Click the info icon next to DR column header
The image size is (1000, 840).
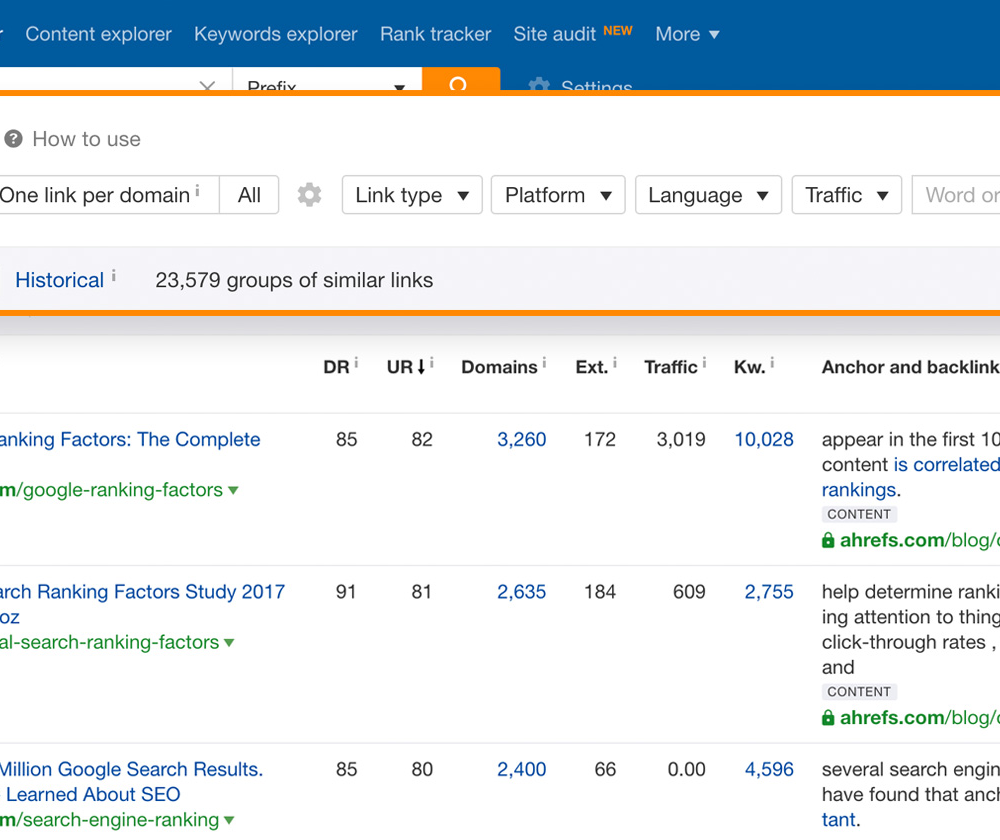[356, 363]
